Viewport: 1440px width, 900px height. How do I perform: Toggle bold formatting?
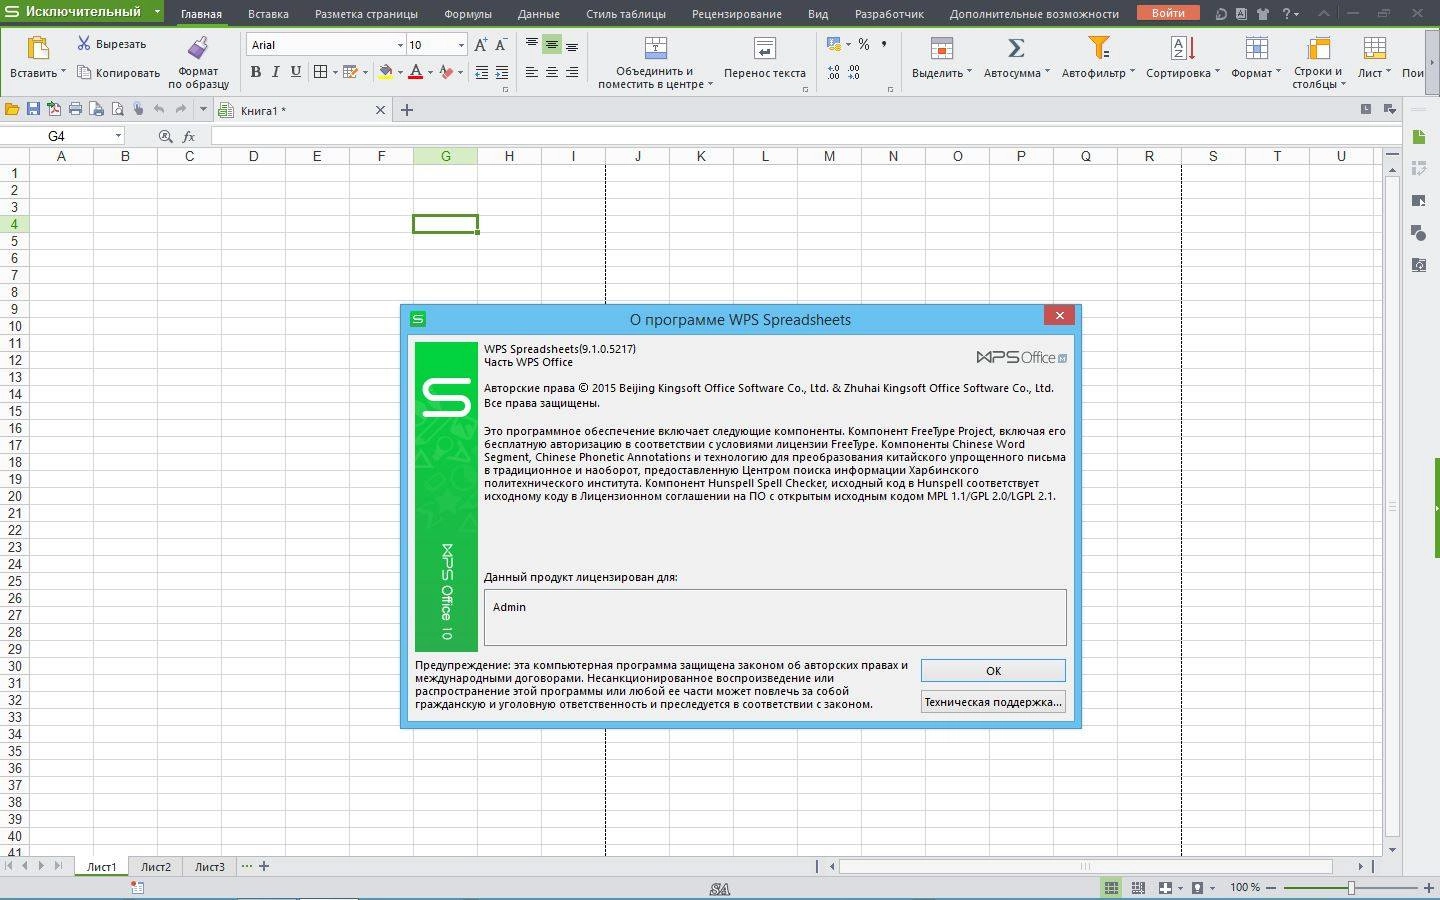tap(255, 72)
